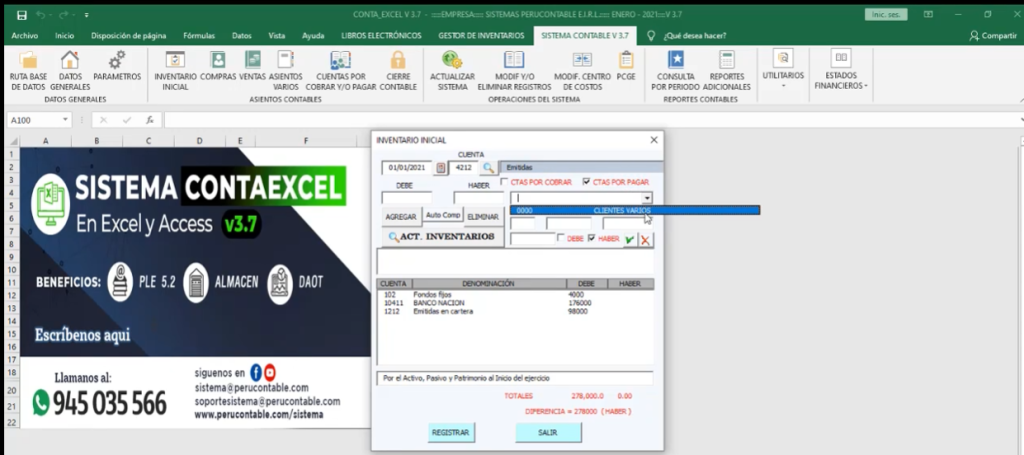Select the 1212 Emitidas en cartera row
The image size is (1024, 455).
pos(515,311)
